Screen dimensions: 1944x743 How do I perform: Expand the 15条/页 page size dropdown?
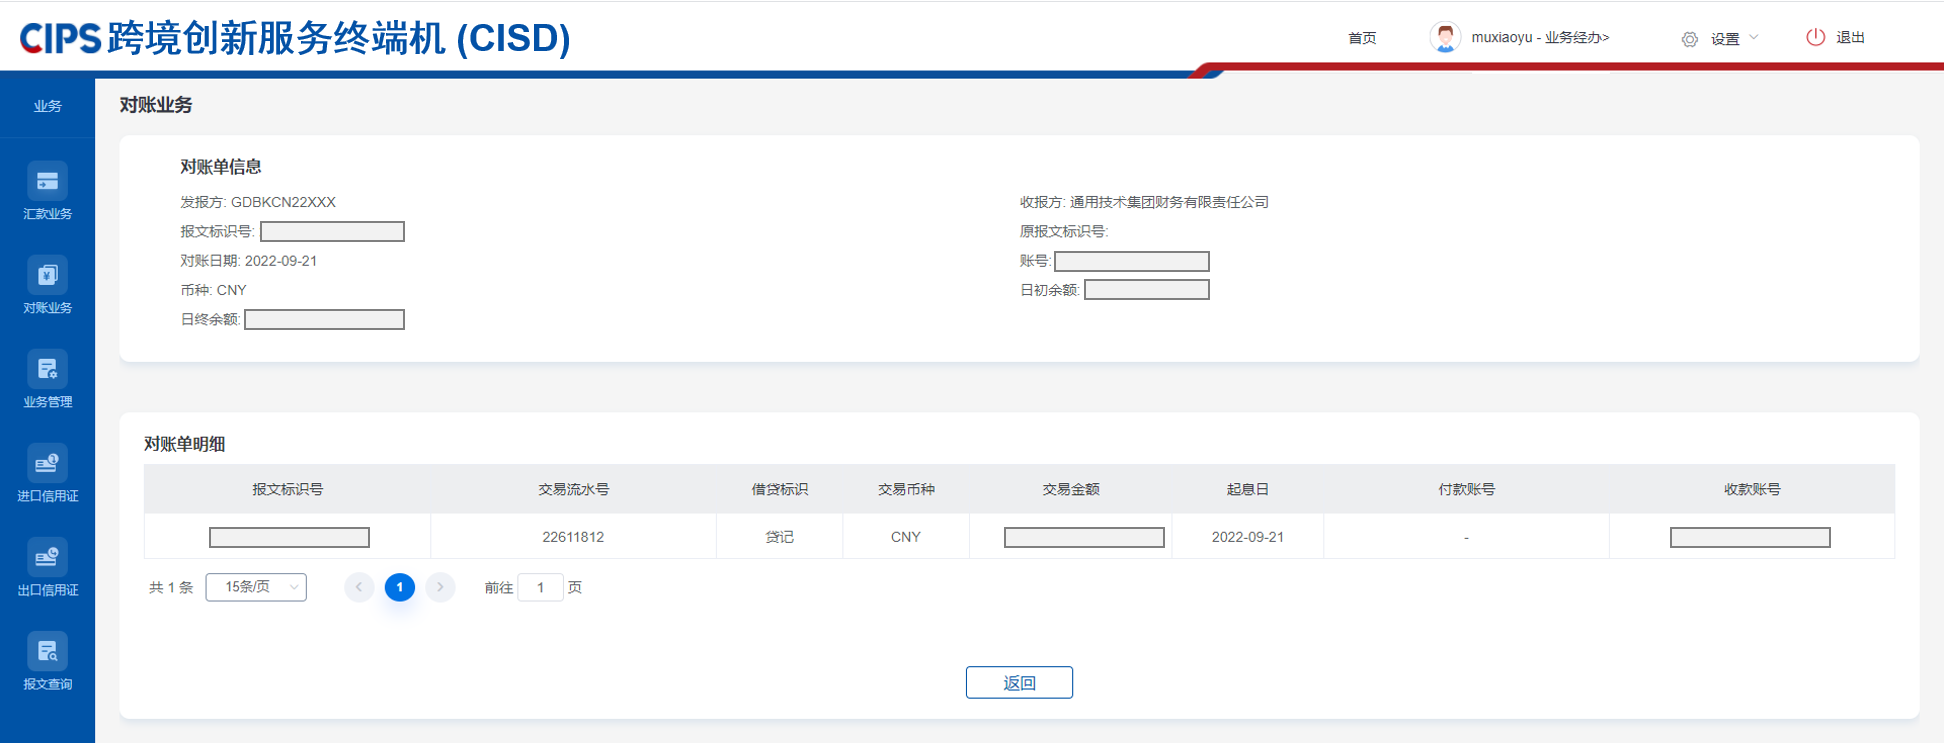pos(256,587)
